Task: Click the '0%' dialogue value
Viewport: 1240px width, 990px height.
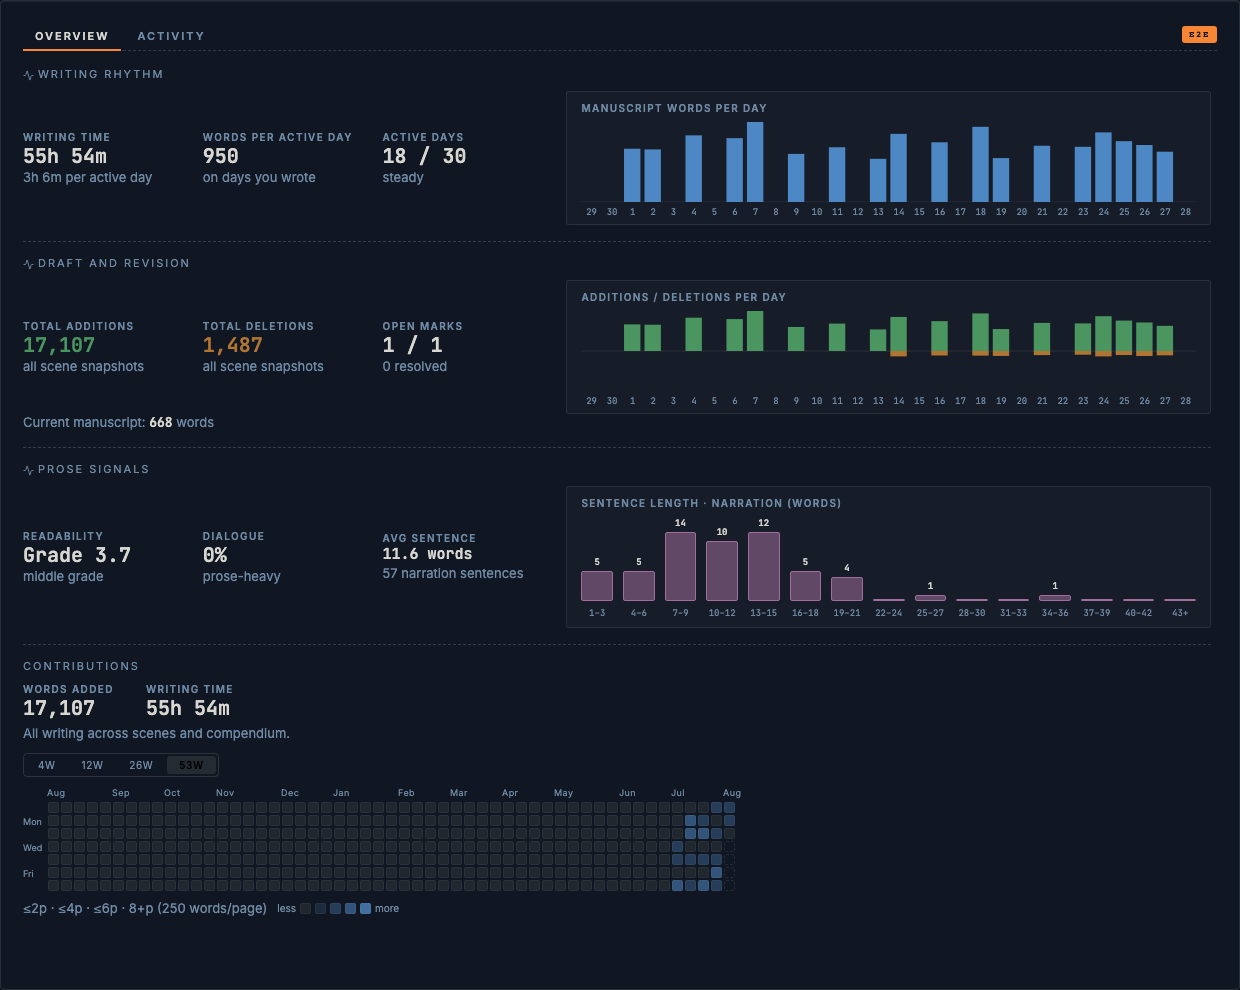Action: point(215,555)
